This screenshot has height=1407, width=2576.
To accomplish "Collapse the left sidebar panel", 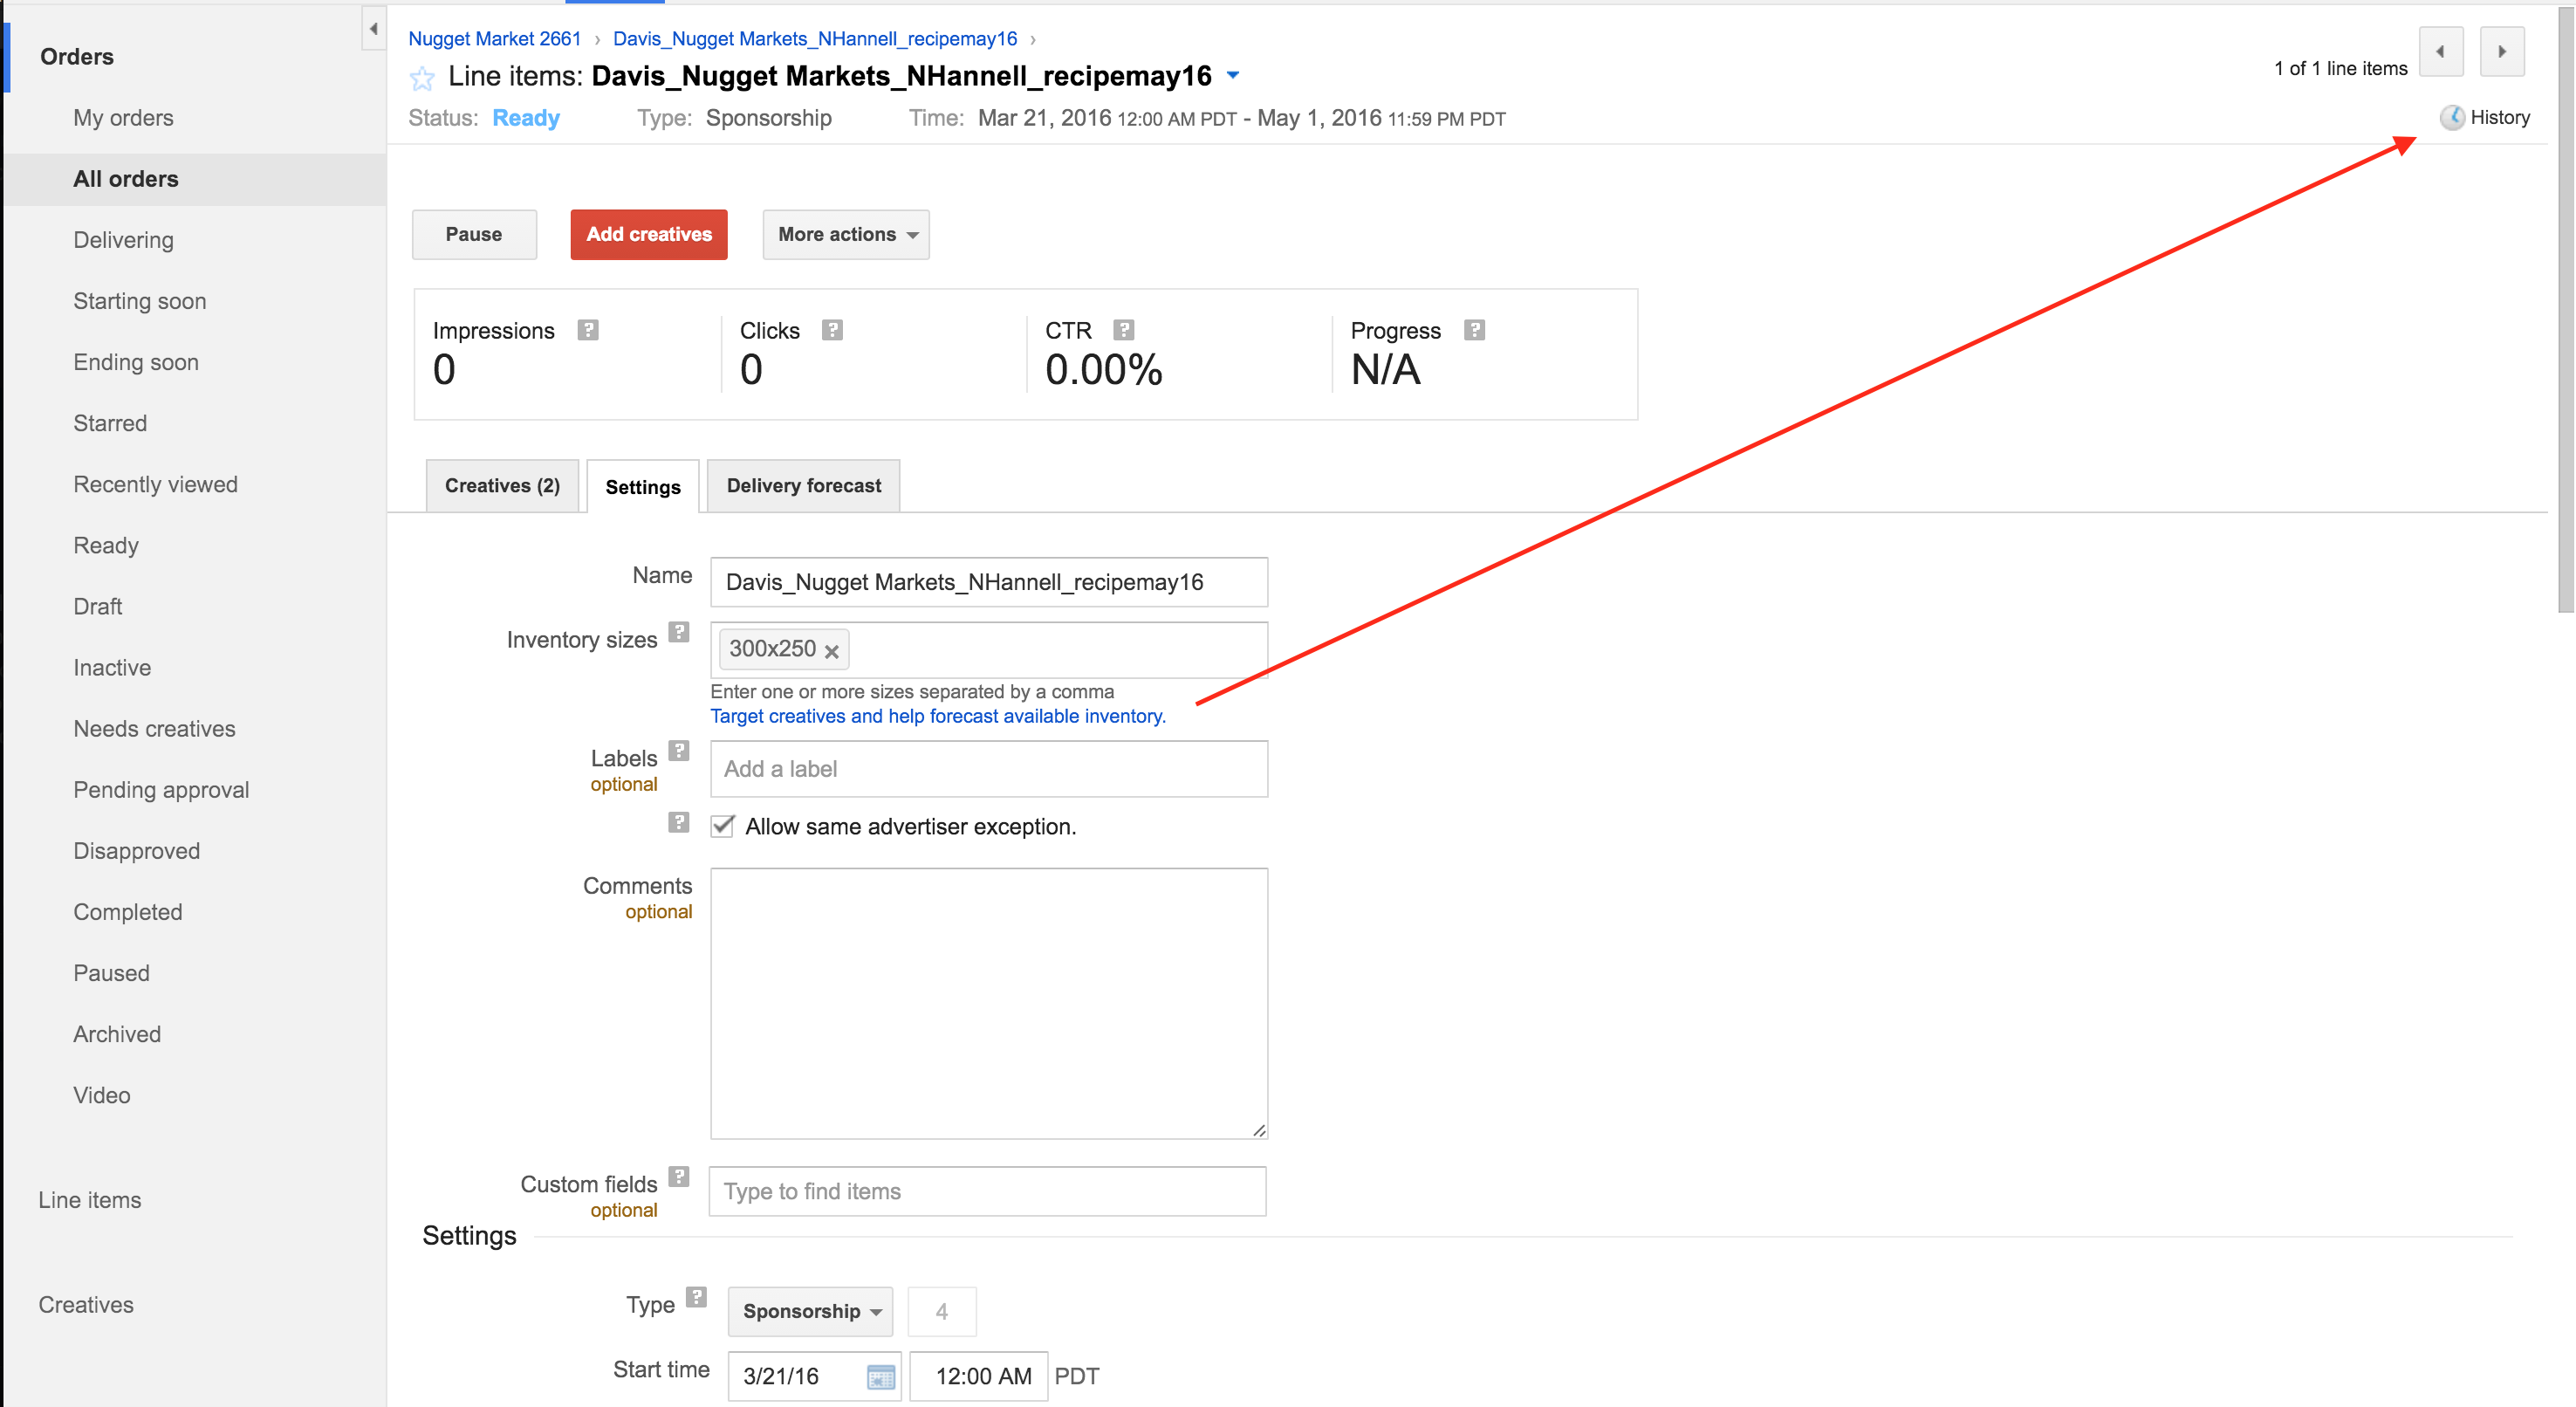I will click(373, 29).
